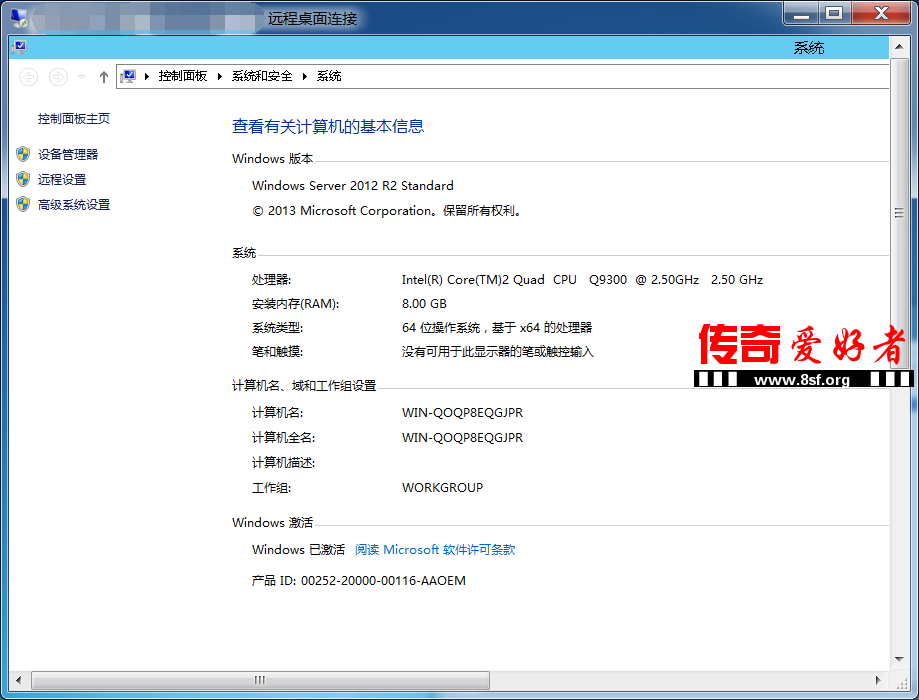The image size is (919, 700).
Task: Click the resize grip at window corner
Action: click(901, 682)
